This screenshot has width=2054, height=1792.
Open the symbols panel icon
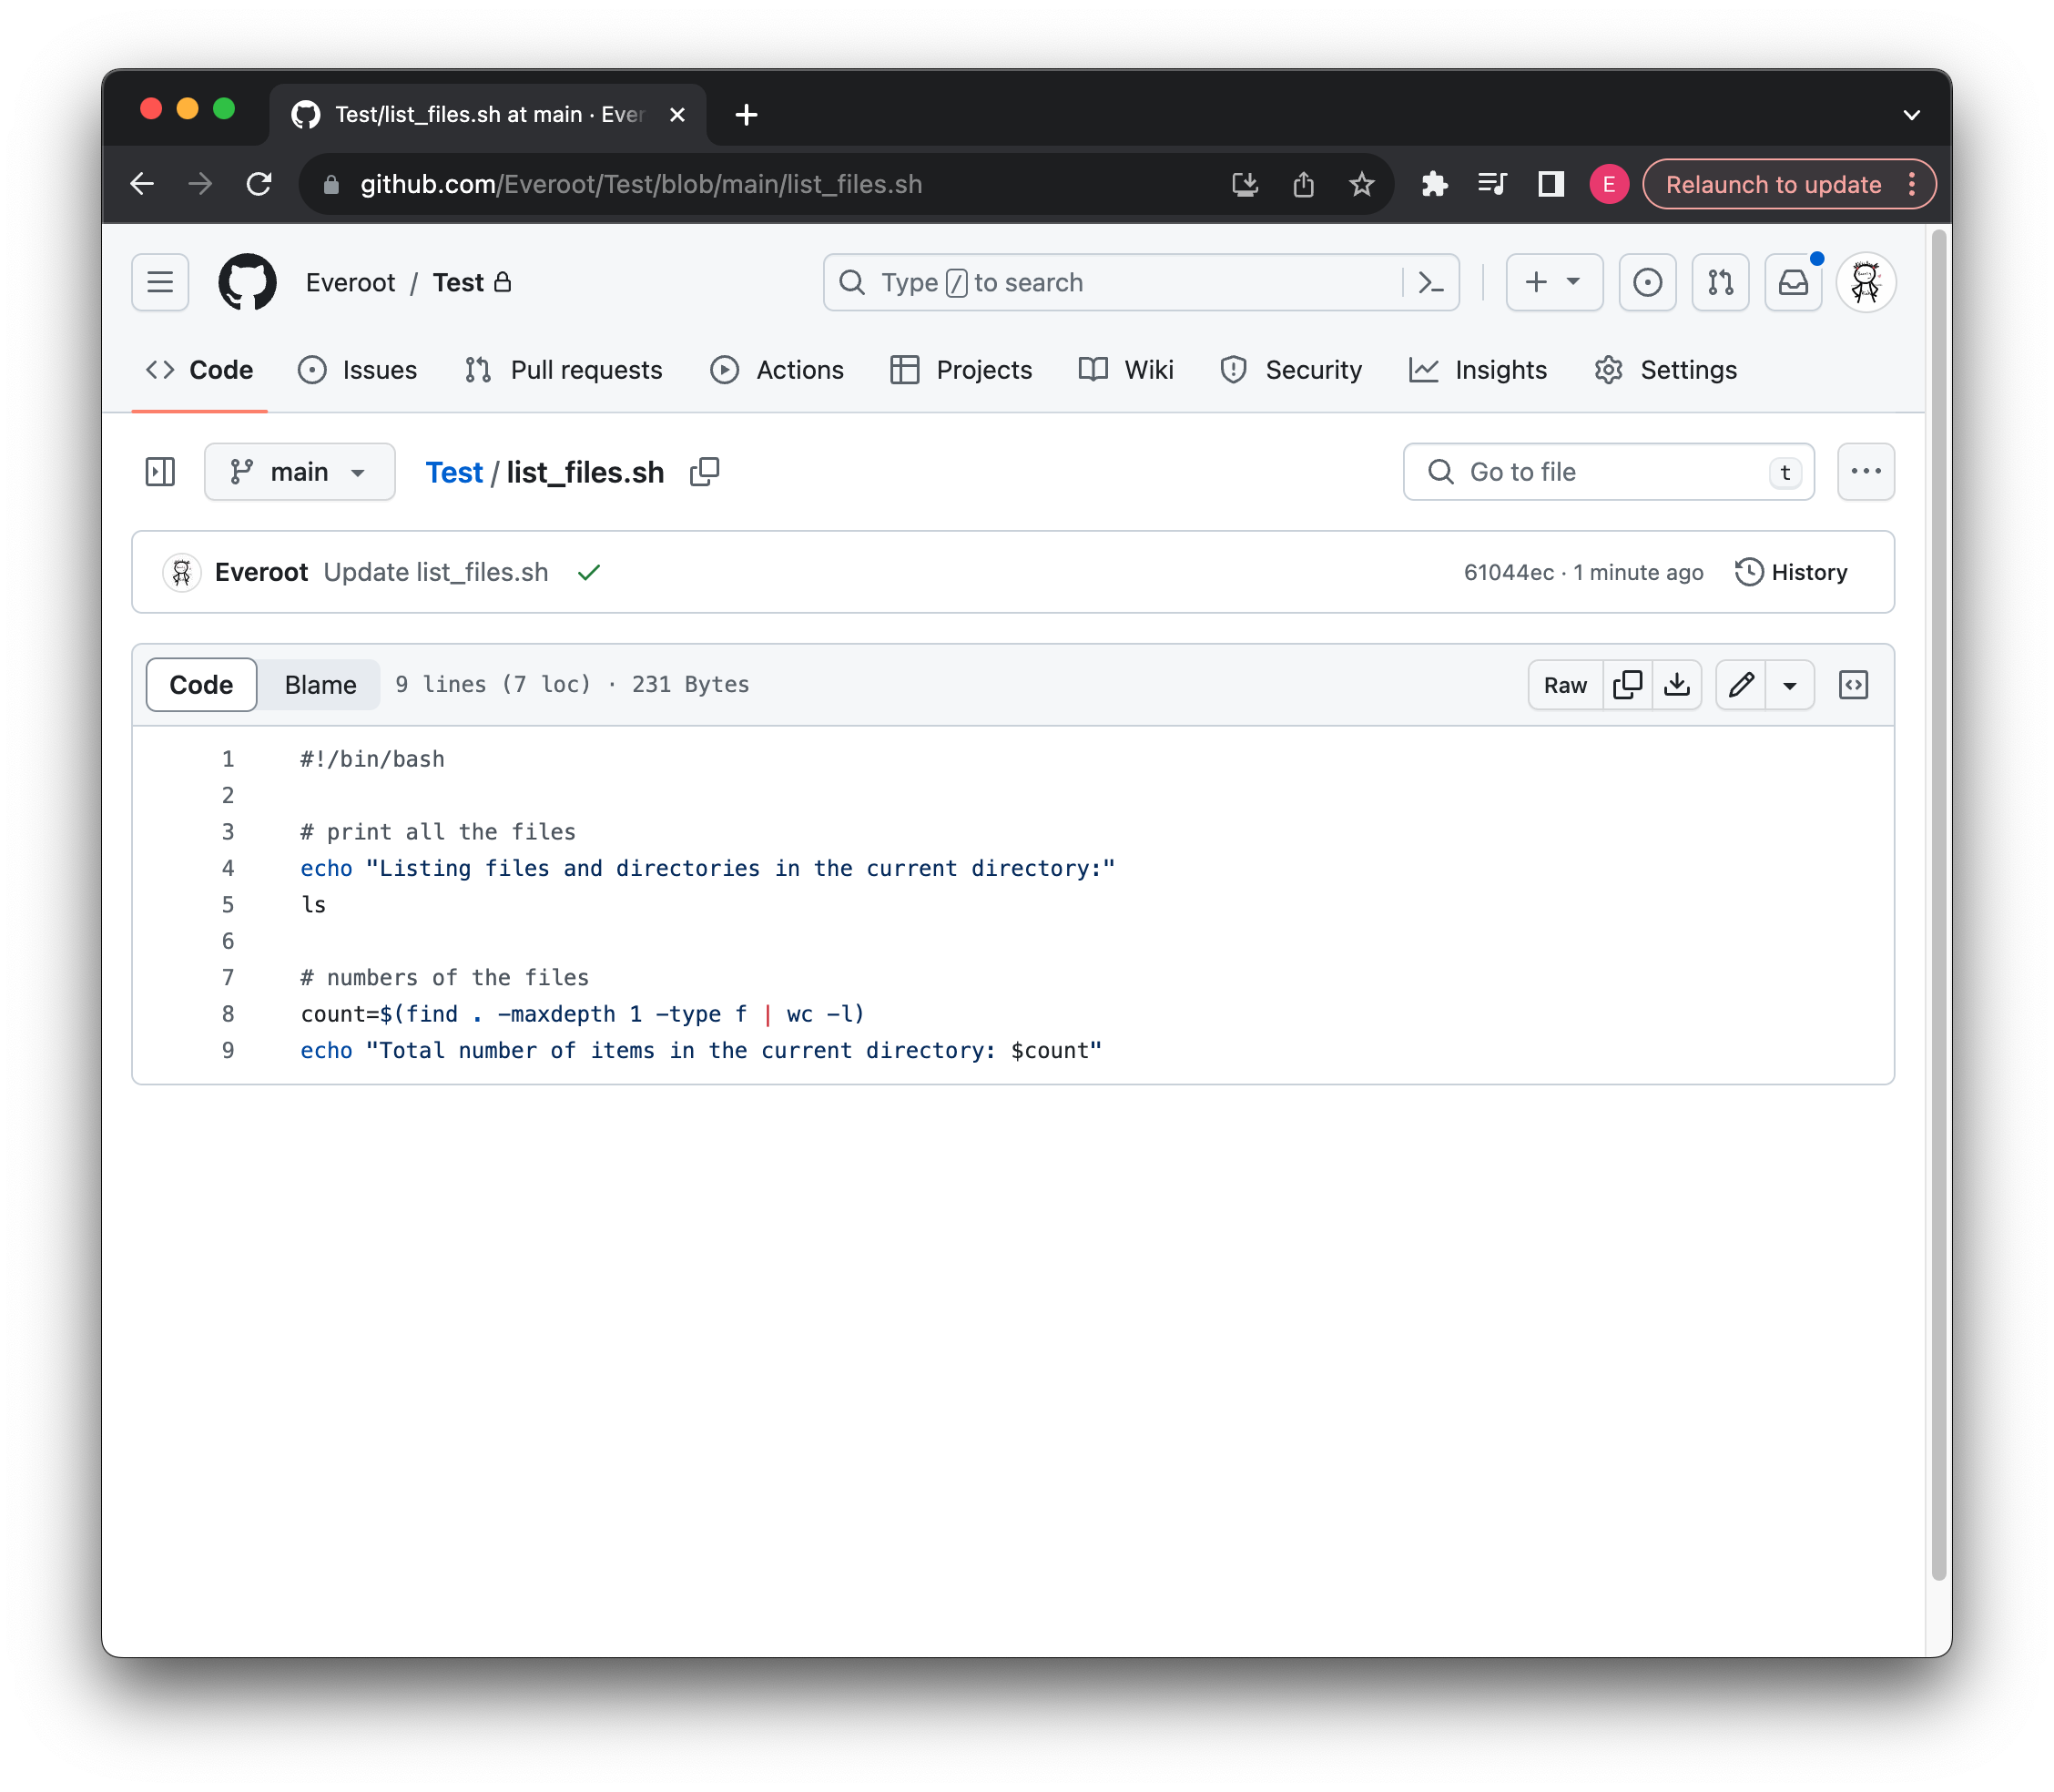1853,685
